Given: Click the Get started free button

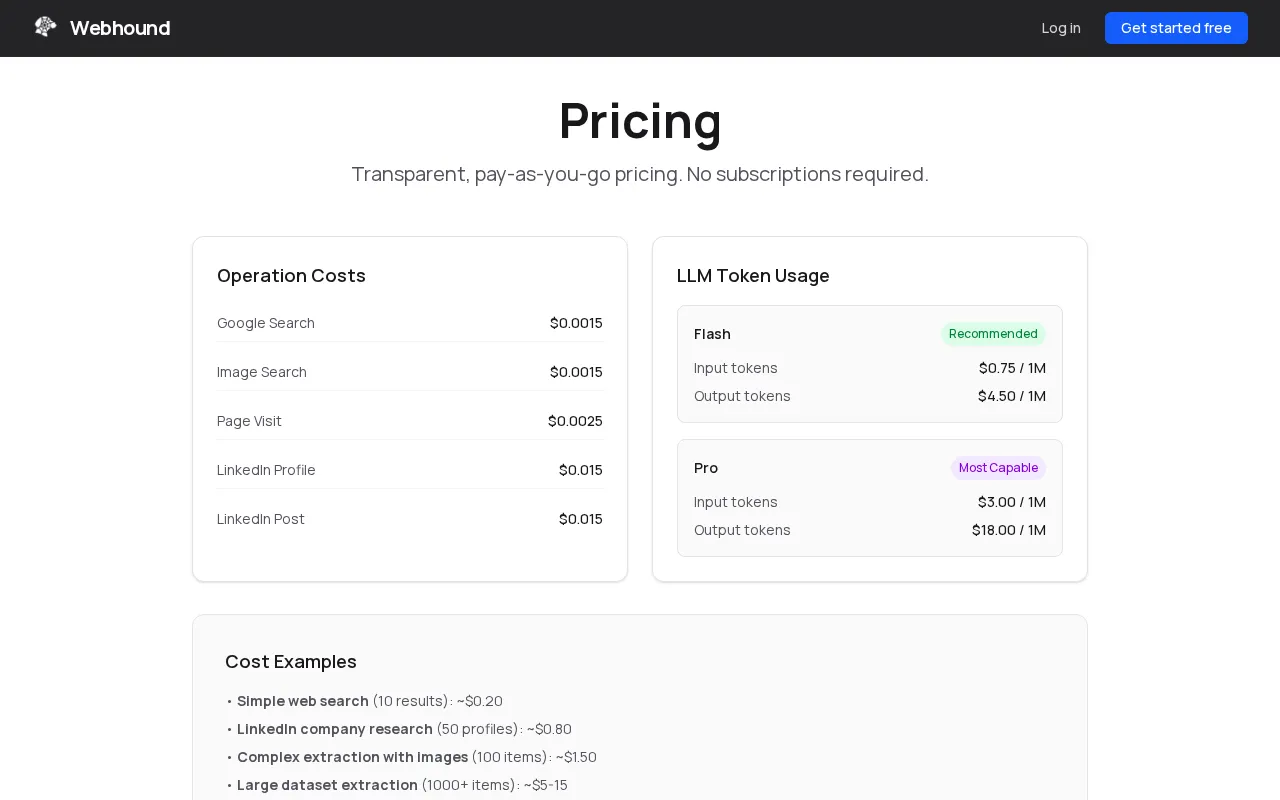Looking at the screenshot, I should [x=1176, y=28].
